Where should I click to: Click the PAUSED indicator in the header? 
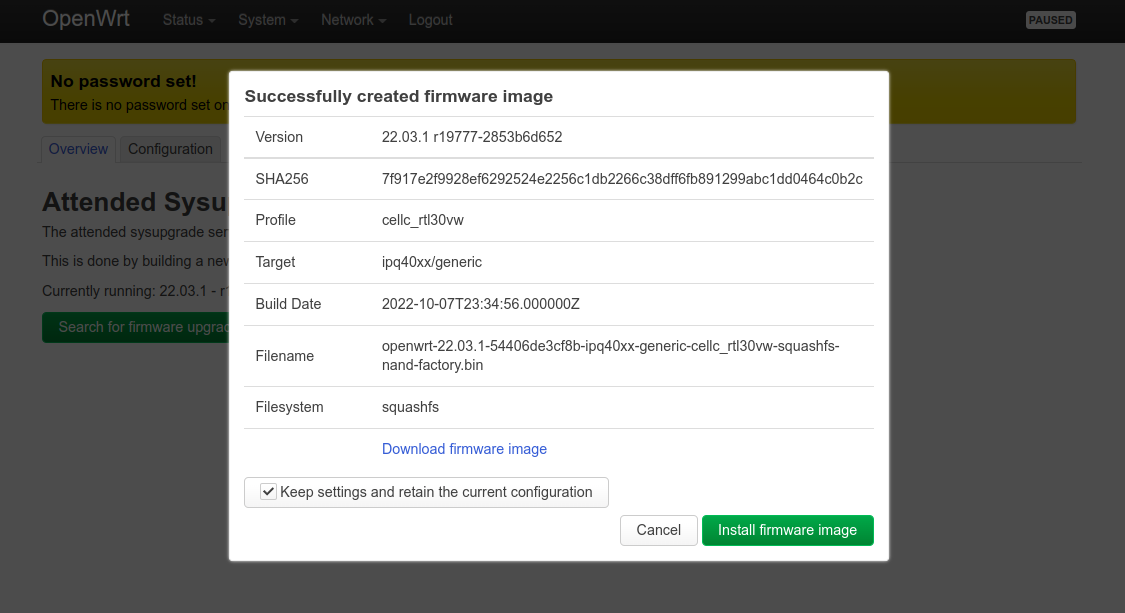tap(1050, 19)
